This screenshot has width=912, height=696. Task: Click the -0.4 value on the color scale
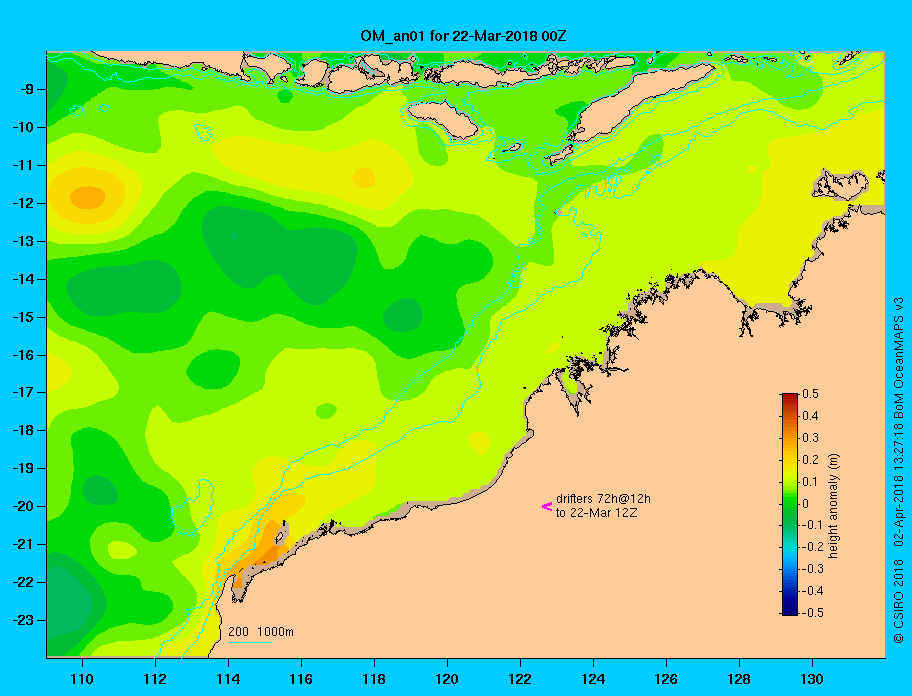(x=813, y=591)
